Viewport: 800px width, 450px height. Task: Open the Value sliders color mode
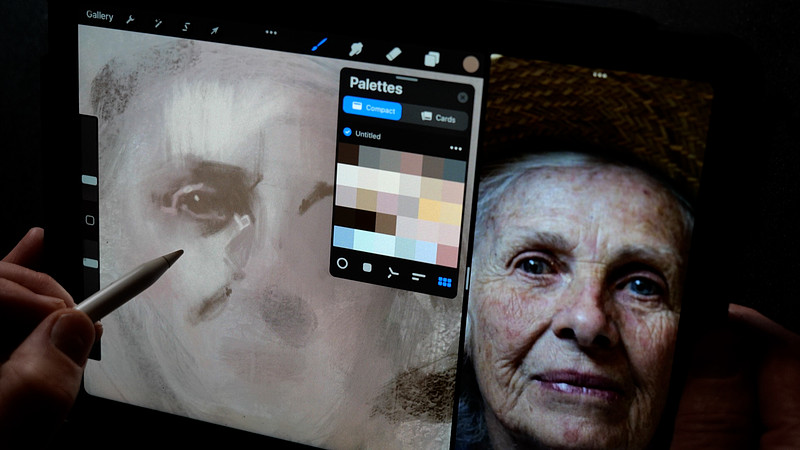pyautogui.click(x=418, y=277)
